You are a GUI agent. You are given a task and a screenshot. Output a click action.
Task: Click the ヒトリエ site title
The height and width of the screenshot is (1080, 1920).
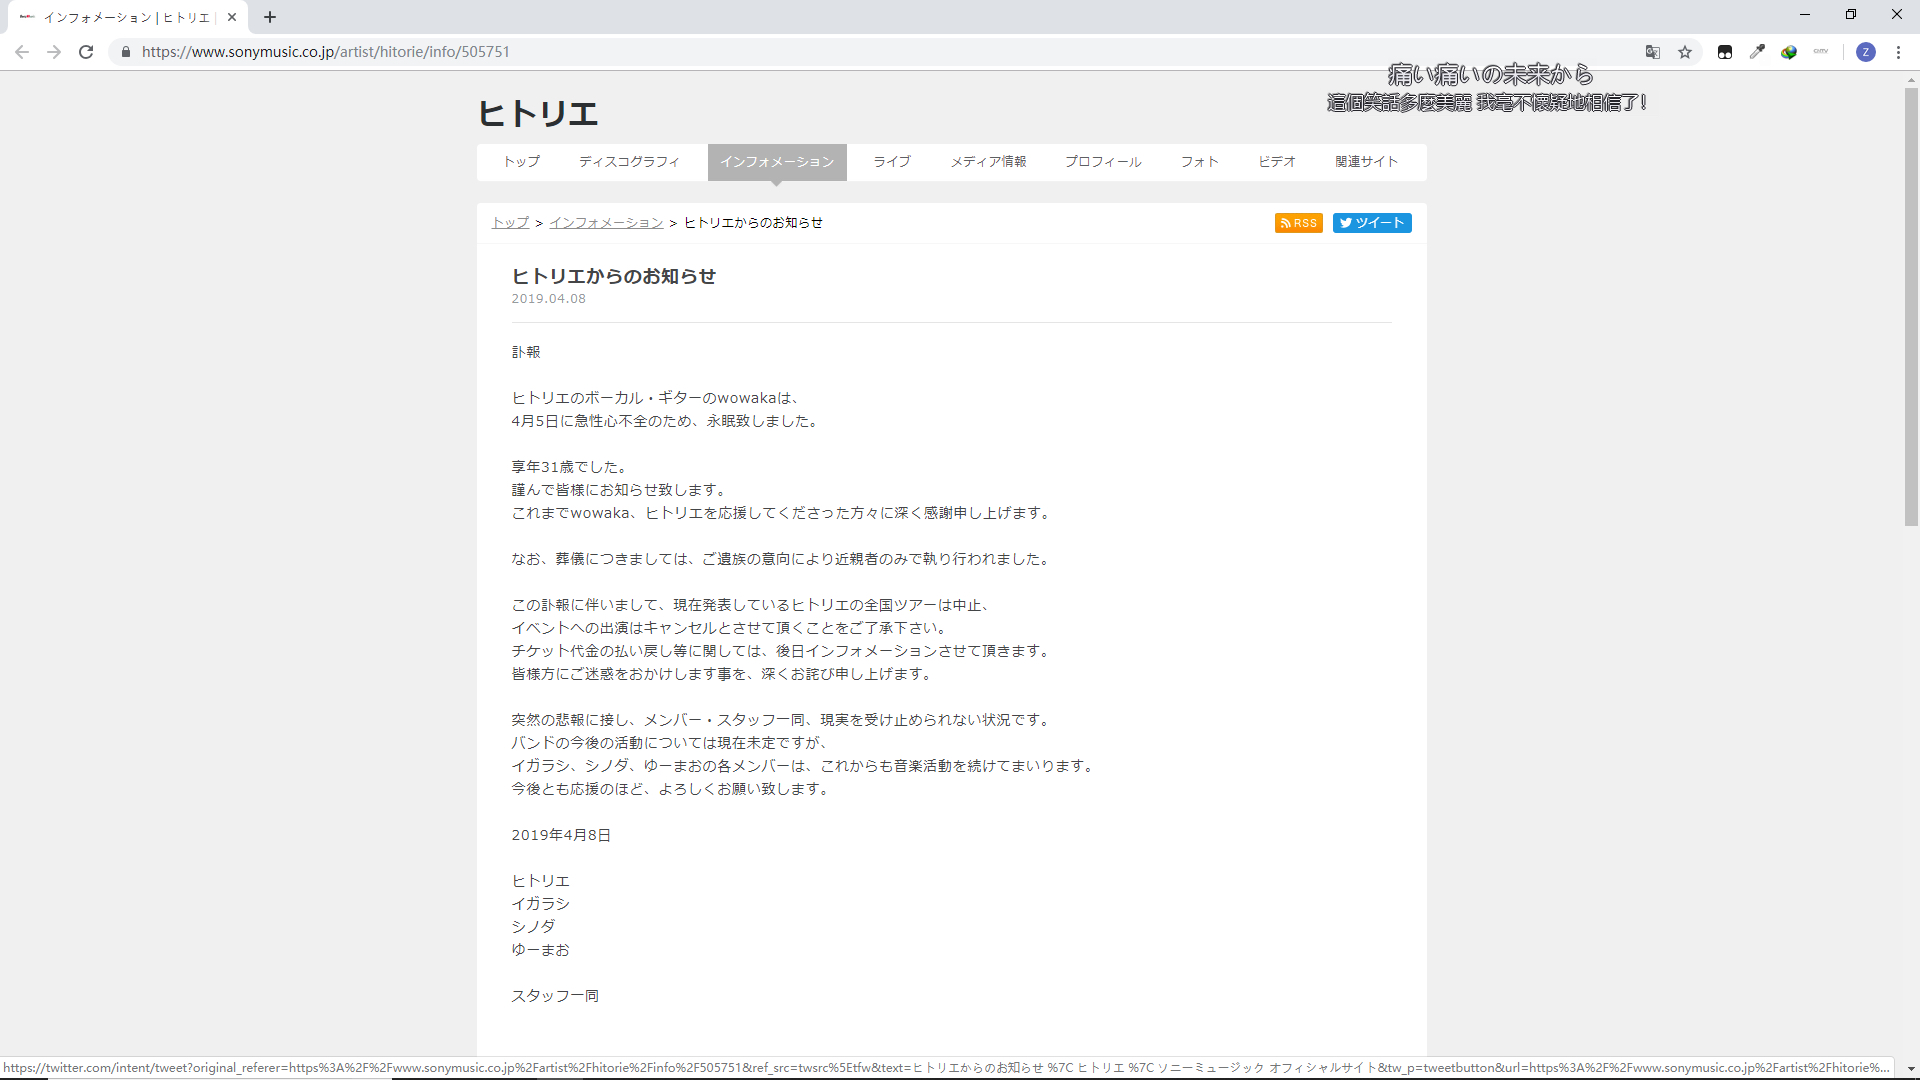[x=538, y=113]
